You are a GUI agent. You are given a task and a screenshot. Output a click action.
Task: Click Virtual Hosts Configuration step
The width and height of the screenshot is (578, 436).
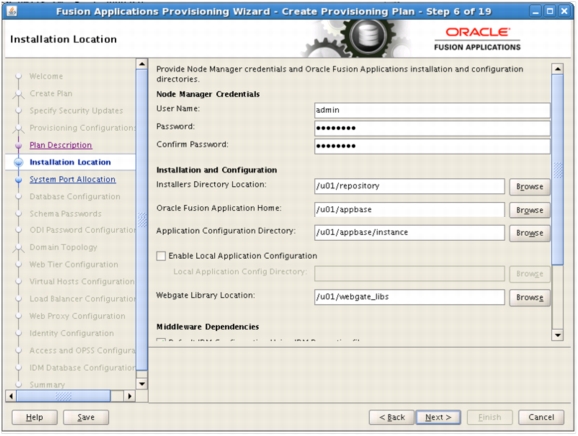(82, 282)
